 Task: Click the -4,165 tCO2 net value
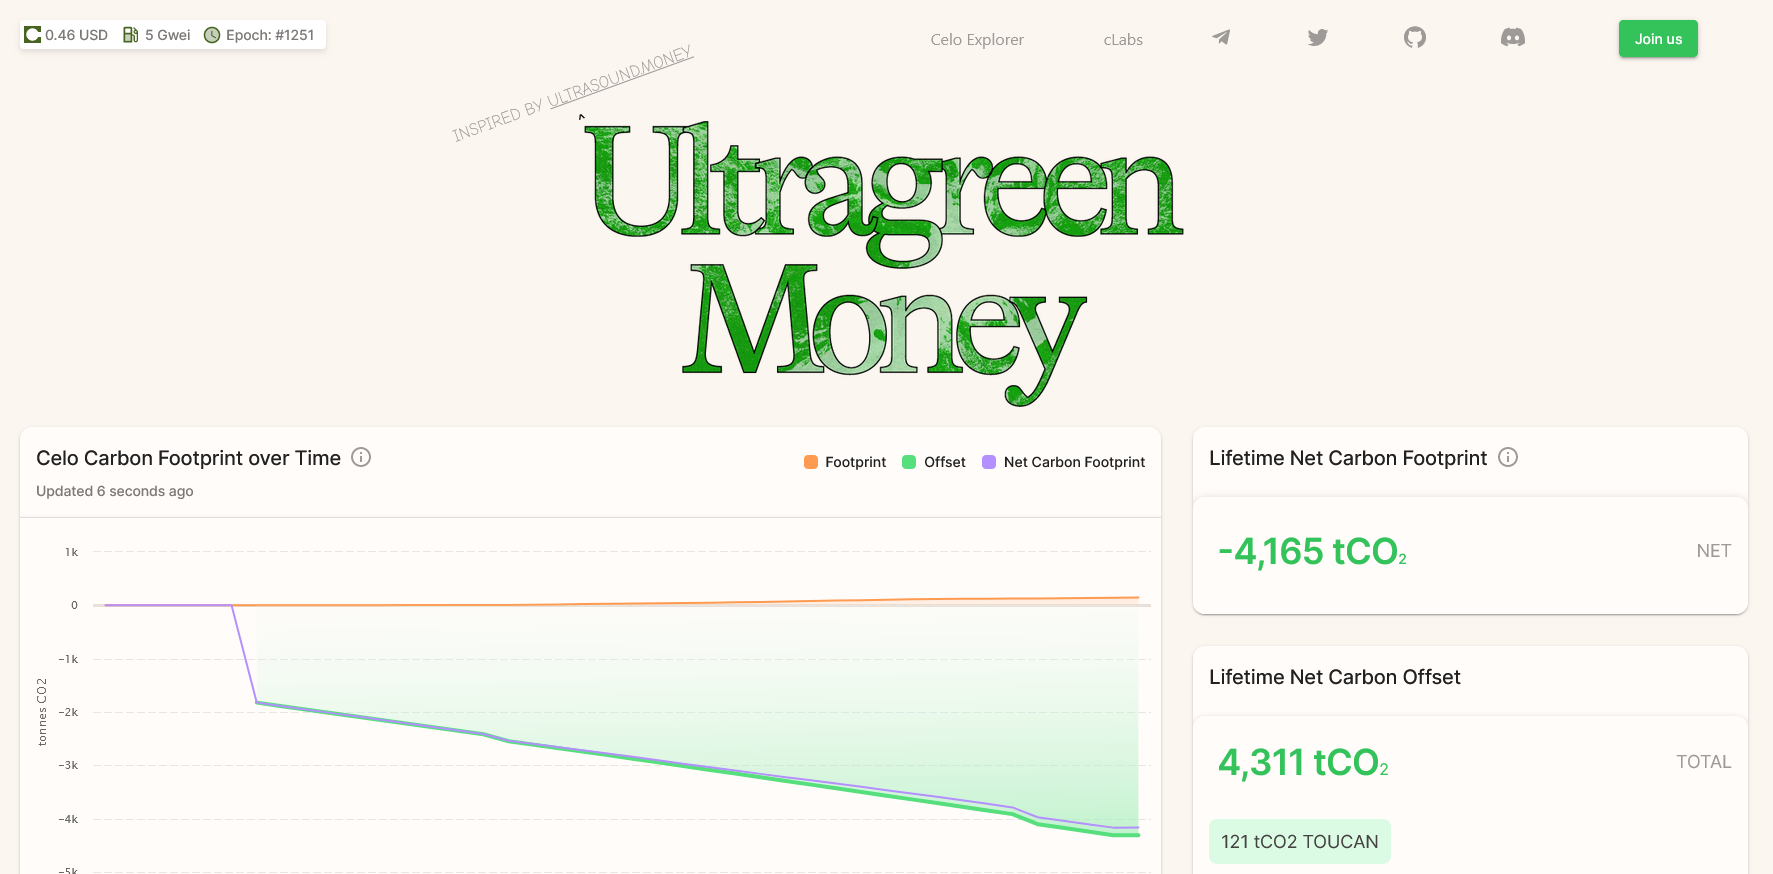point(1312,552)
